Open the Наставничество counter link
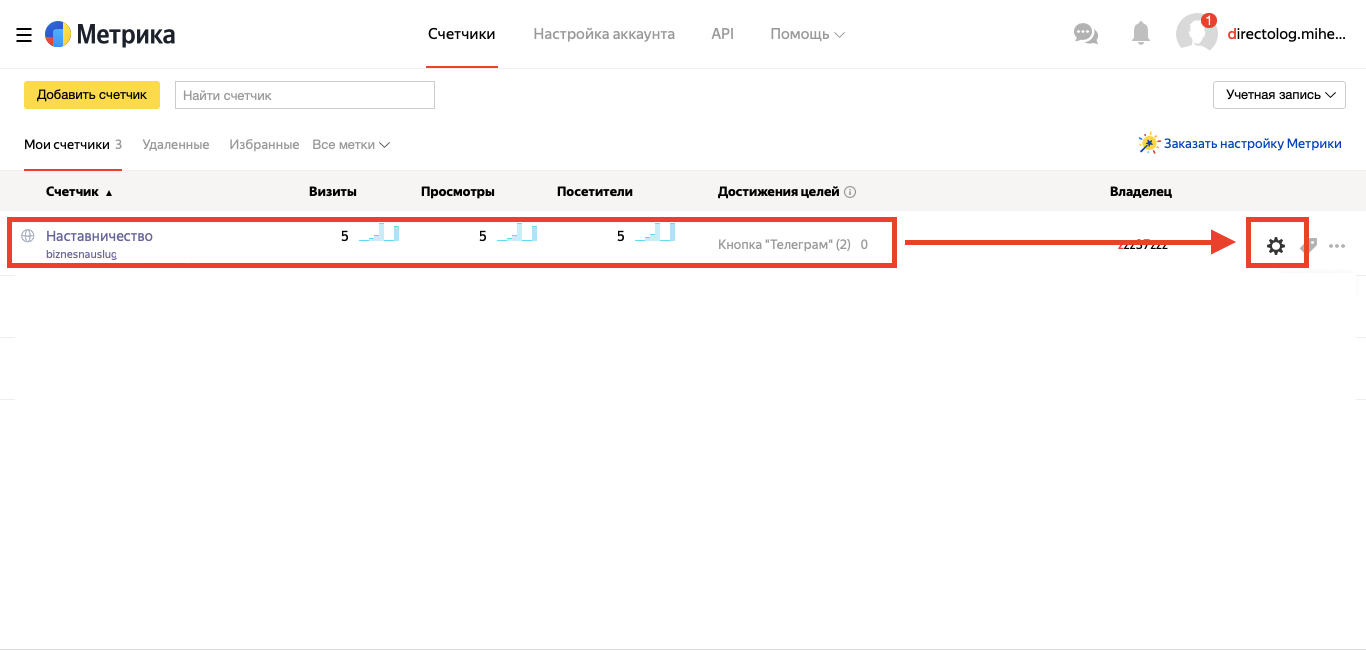The width and height of the screenshot is (1366, 656). click(x=99, y=236)
